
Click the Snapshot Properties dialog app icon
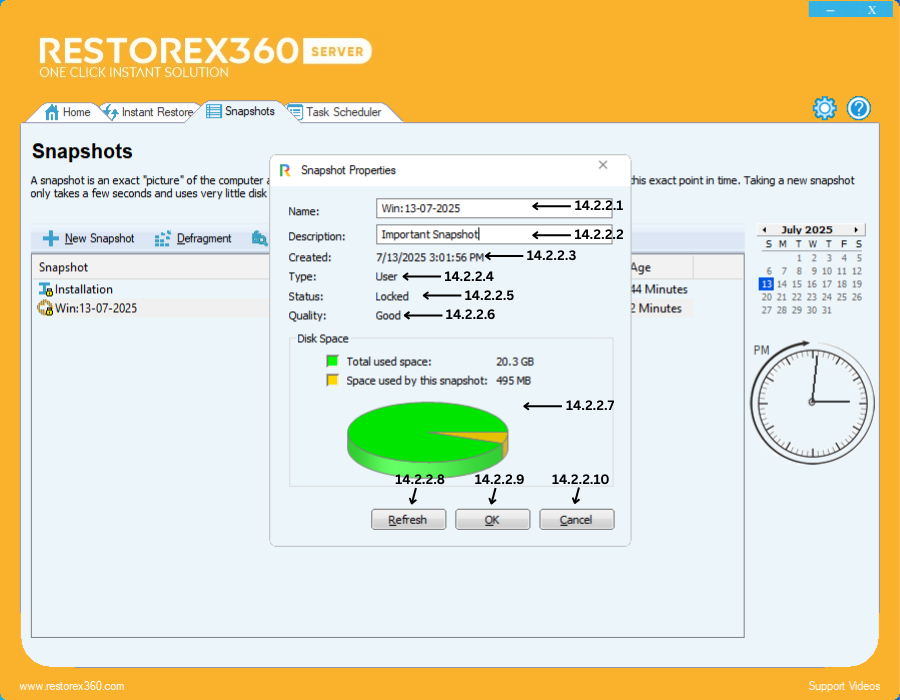click(285, 170)
